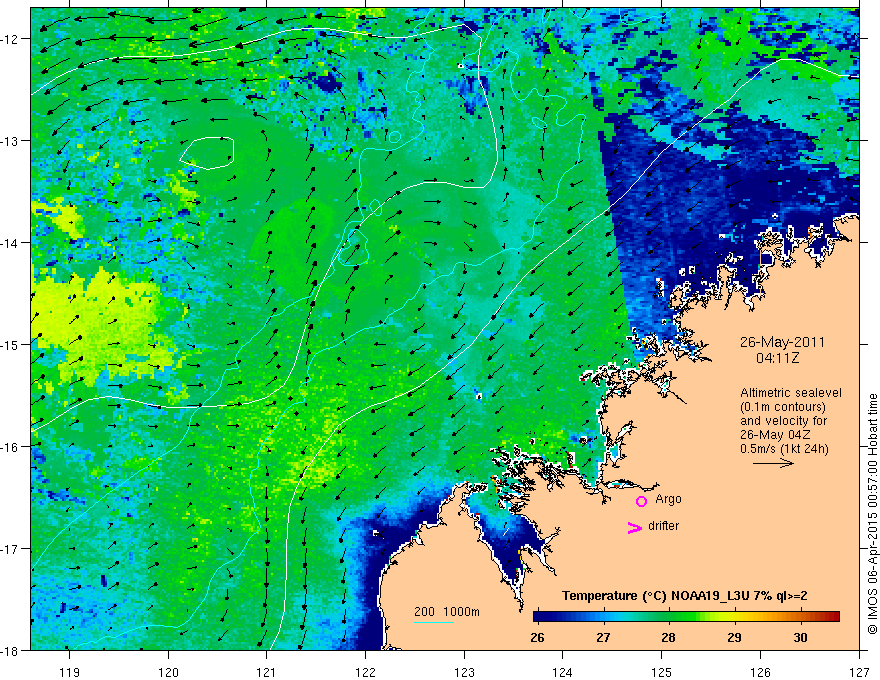
Task: Click the closed white sea-level contour loop near -13
Action: [x=207, y=153]
